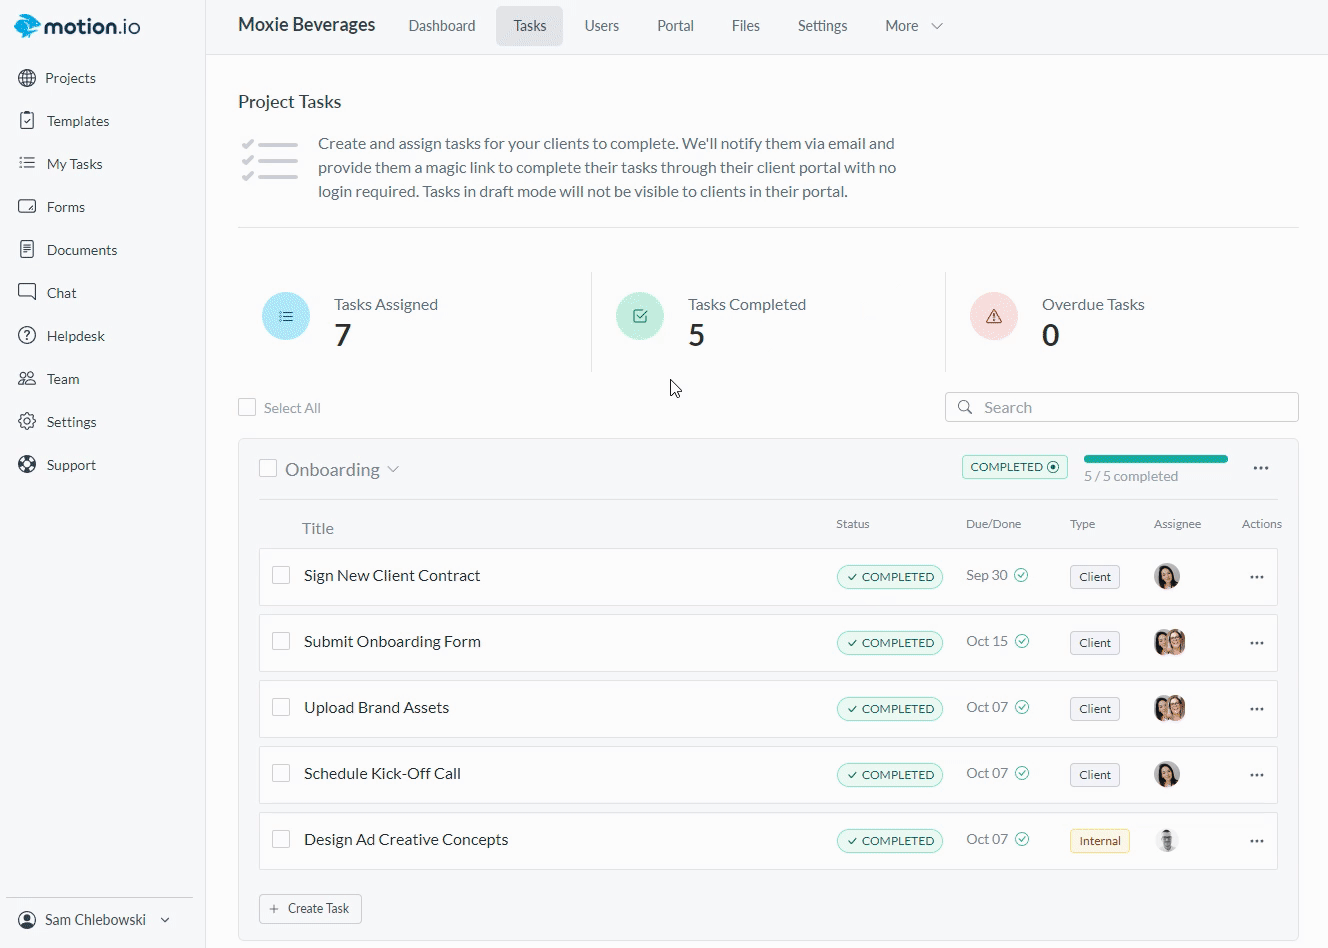Go to the Files tab
The height and width of the screenshot is (948, 1328).
745,26
